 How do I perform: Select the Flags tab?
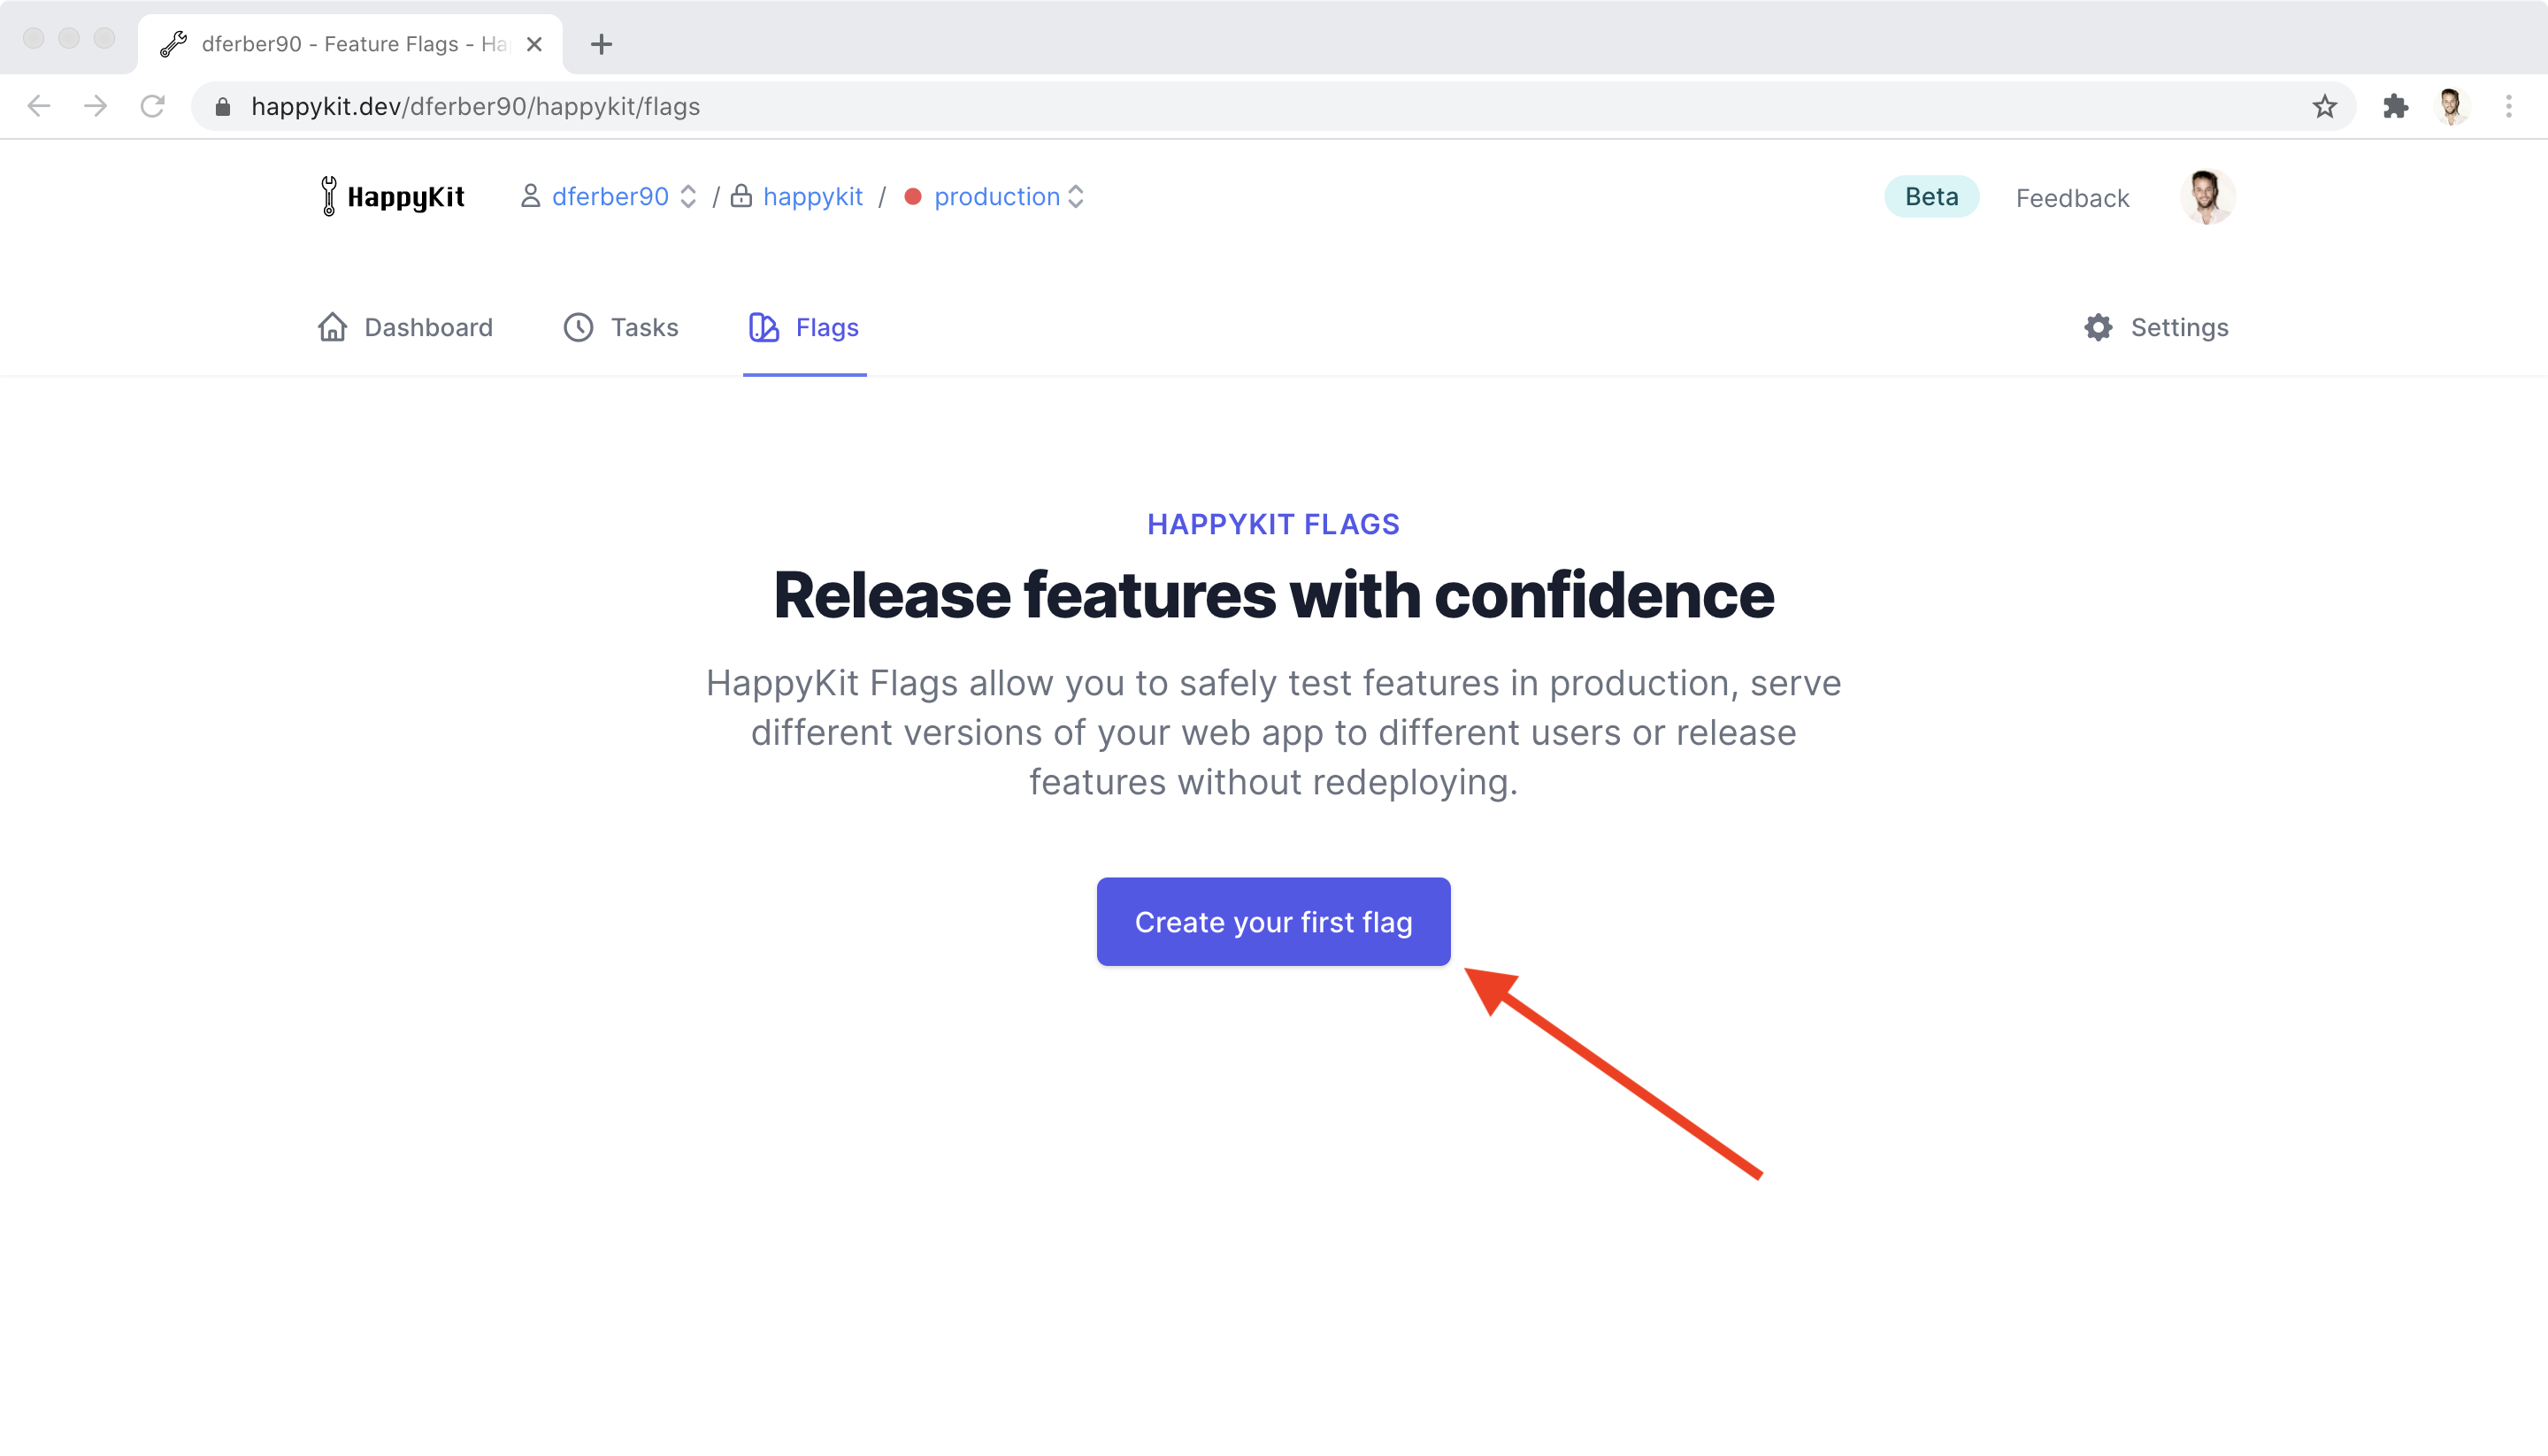[x=804, y=327]
